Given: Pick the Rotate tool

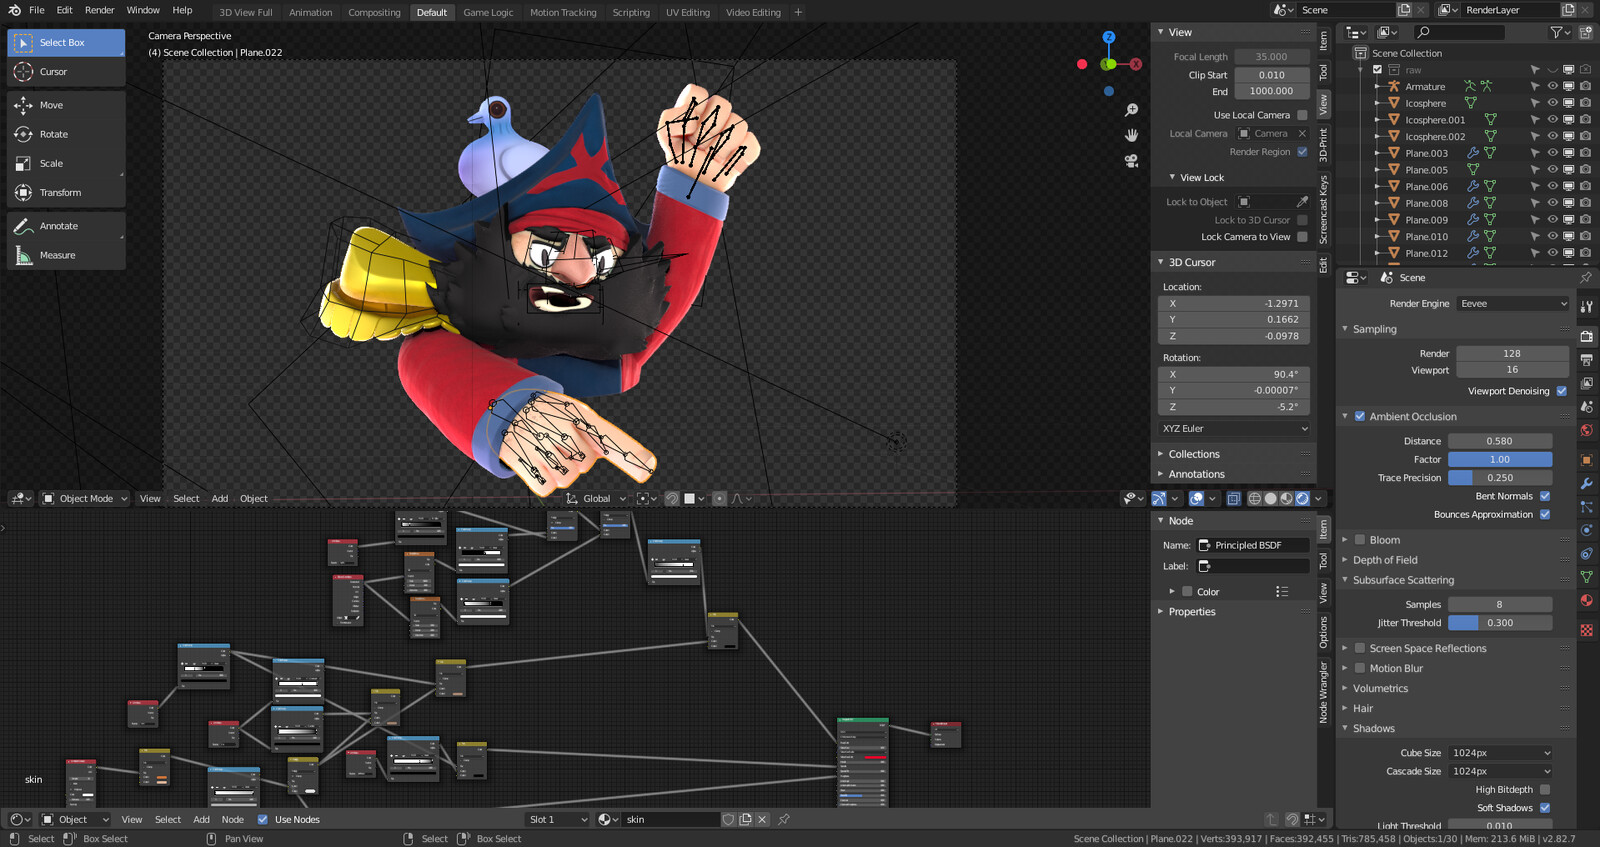Looking at the screenshot, I should (x=66, y=134).
